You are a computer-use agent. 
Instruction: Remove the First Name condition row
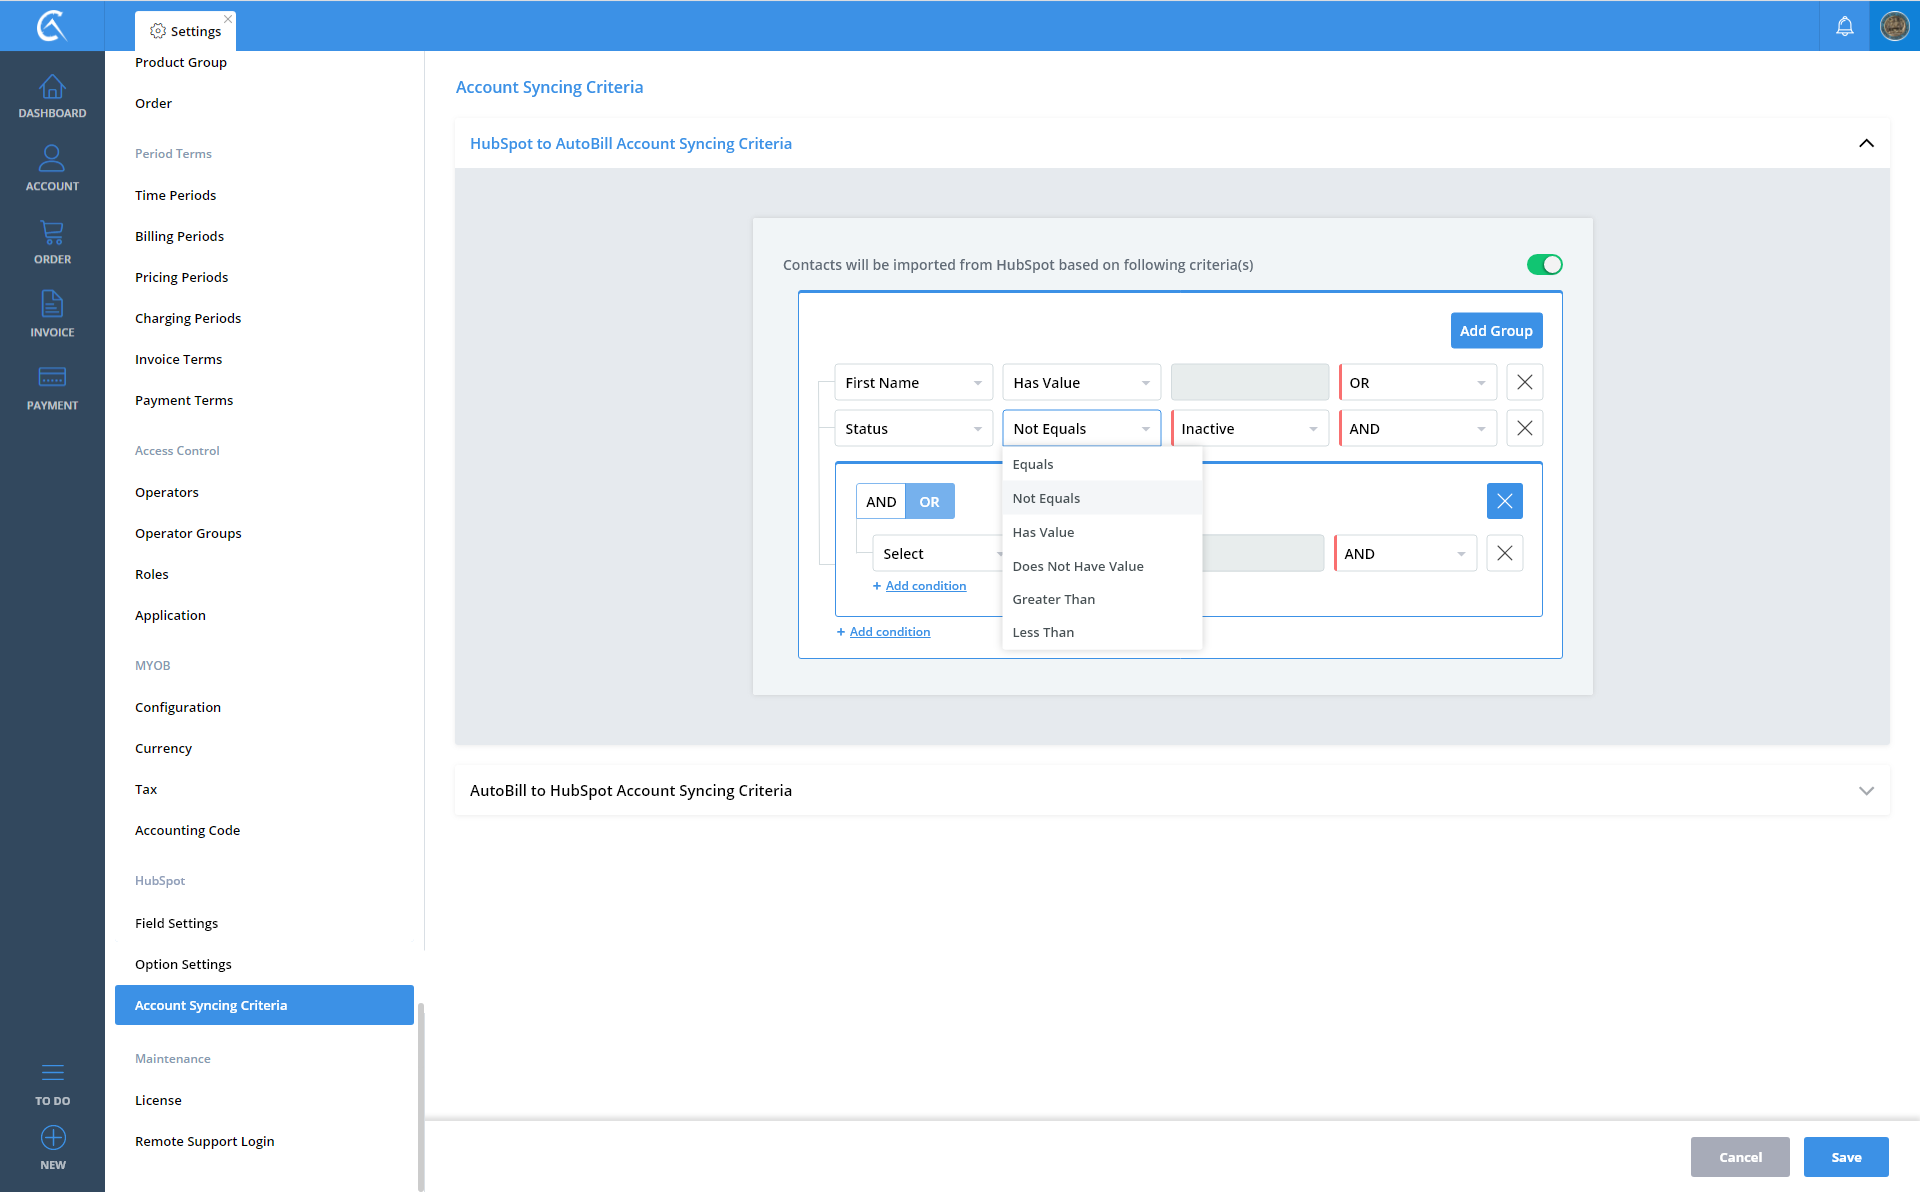point(1524,382)
